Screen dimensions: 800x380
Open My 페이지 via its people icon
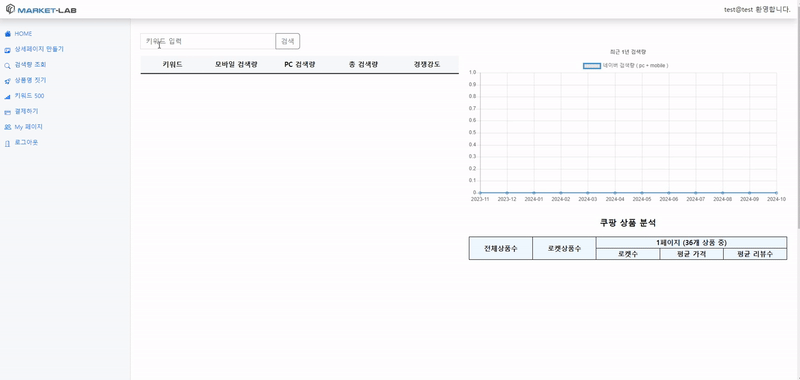(x=7, y=128)
